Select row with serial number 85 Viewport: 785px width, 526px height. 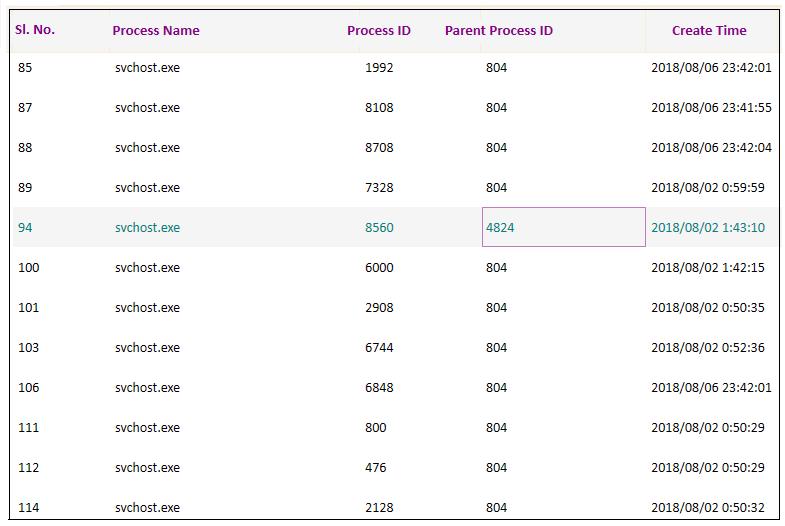pyautogui.click(x=25, y=68)
